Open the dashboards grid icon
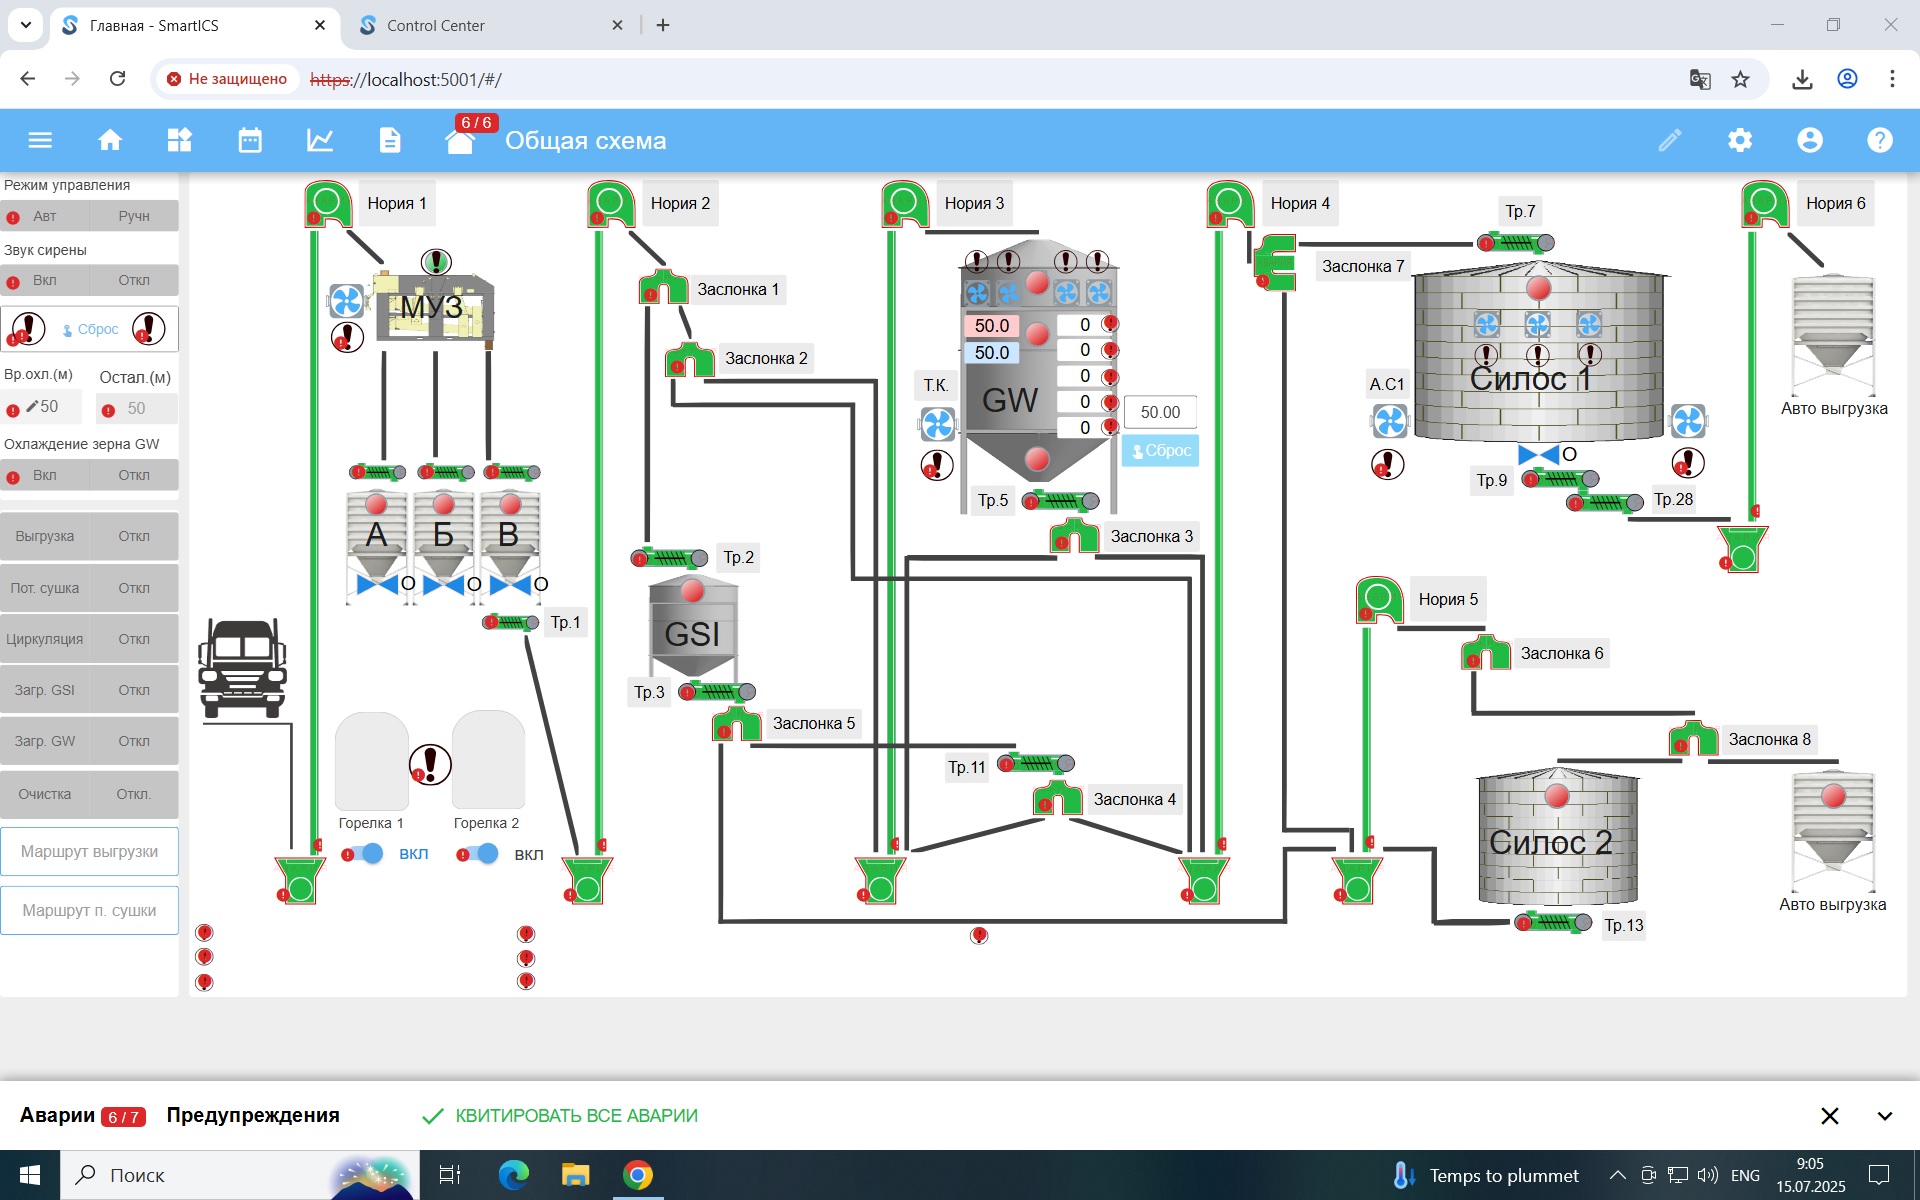 pyautogui.click(x=180, y=140)
